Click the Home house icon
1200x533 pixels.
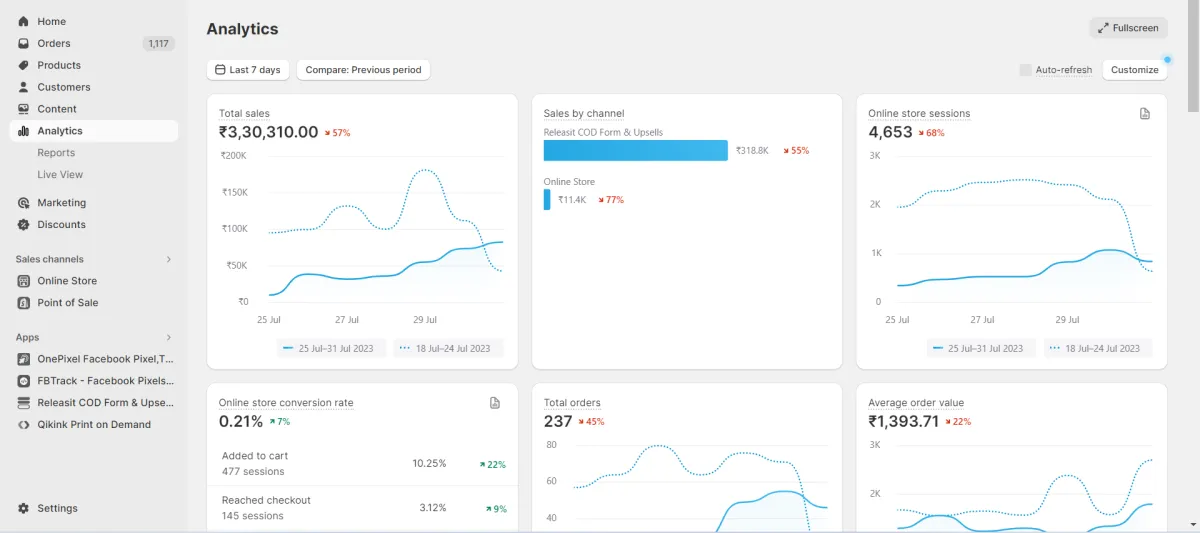pos(24,21)
